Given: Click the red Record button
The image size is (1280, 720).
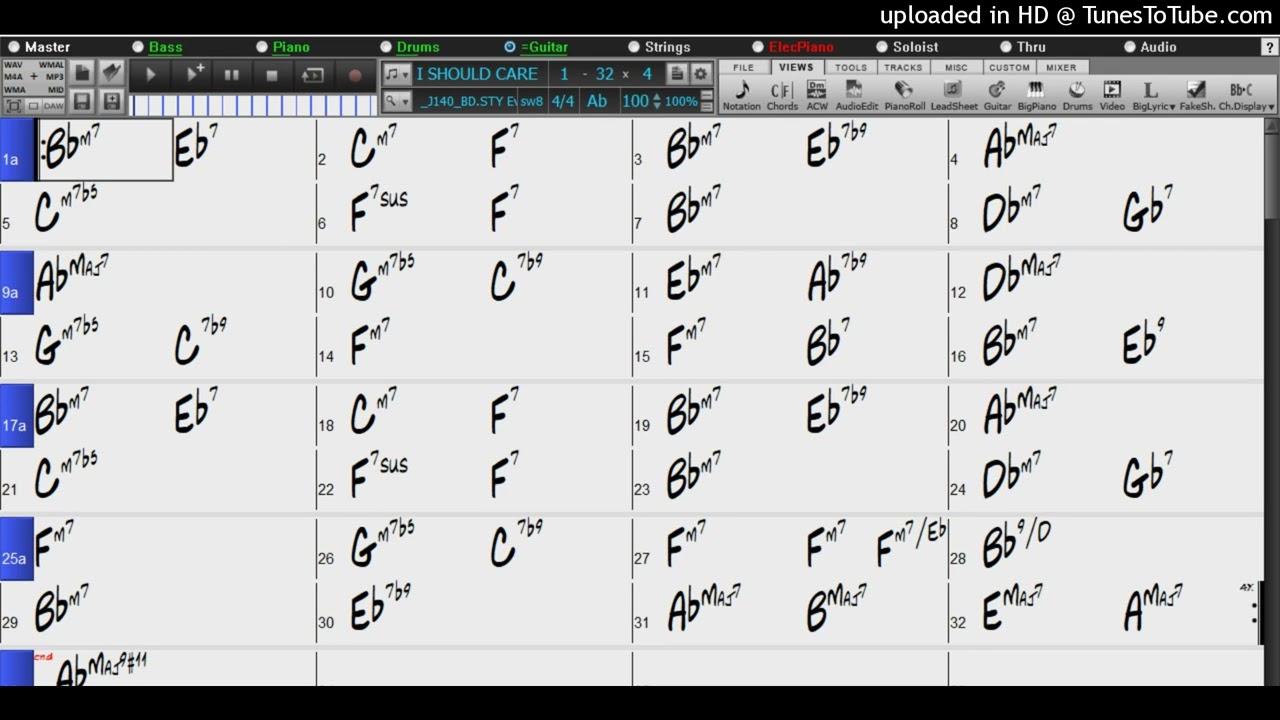Looking at the screenshot, I should click(x=354, y=75).
